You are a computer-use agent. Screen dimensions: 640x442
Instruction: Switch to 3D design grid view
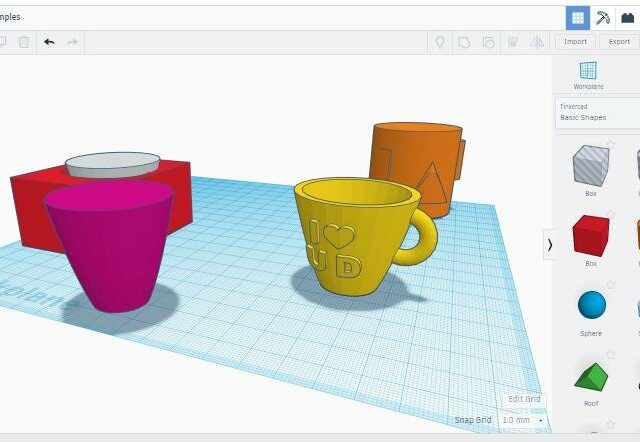point(577,17)
